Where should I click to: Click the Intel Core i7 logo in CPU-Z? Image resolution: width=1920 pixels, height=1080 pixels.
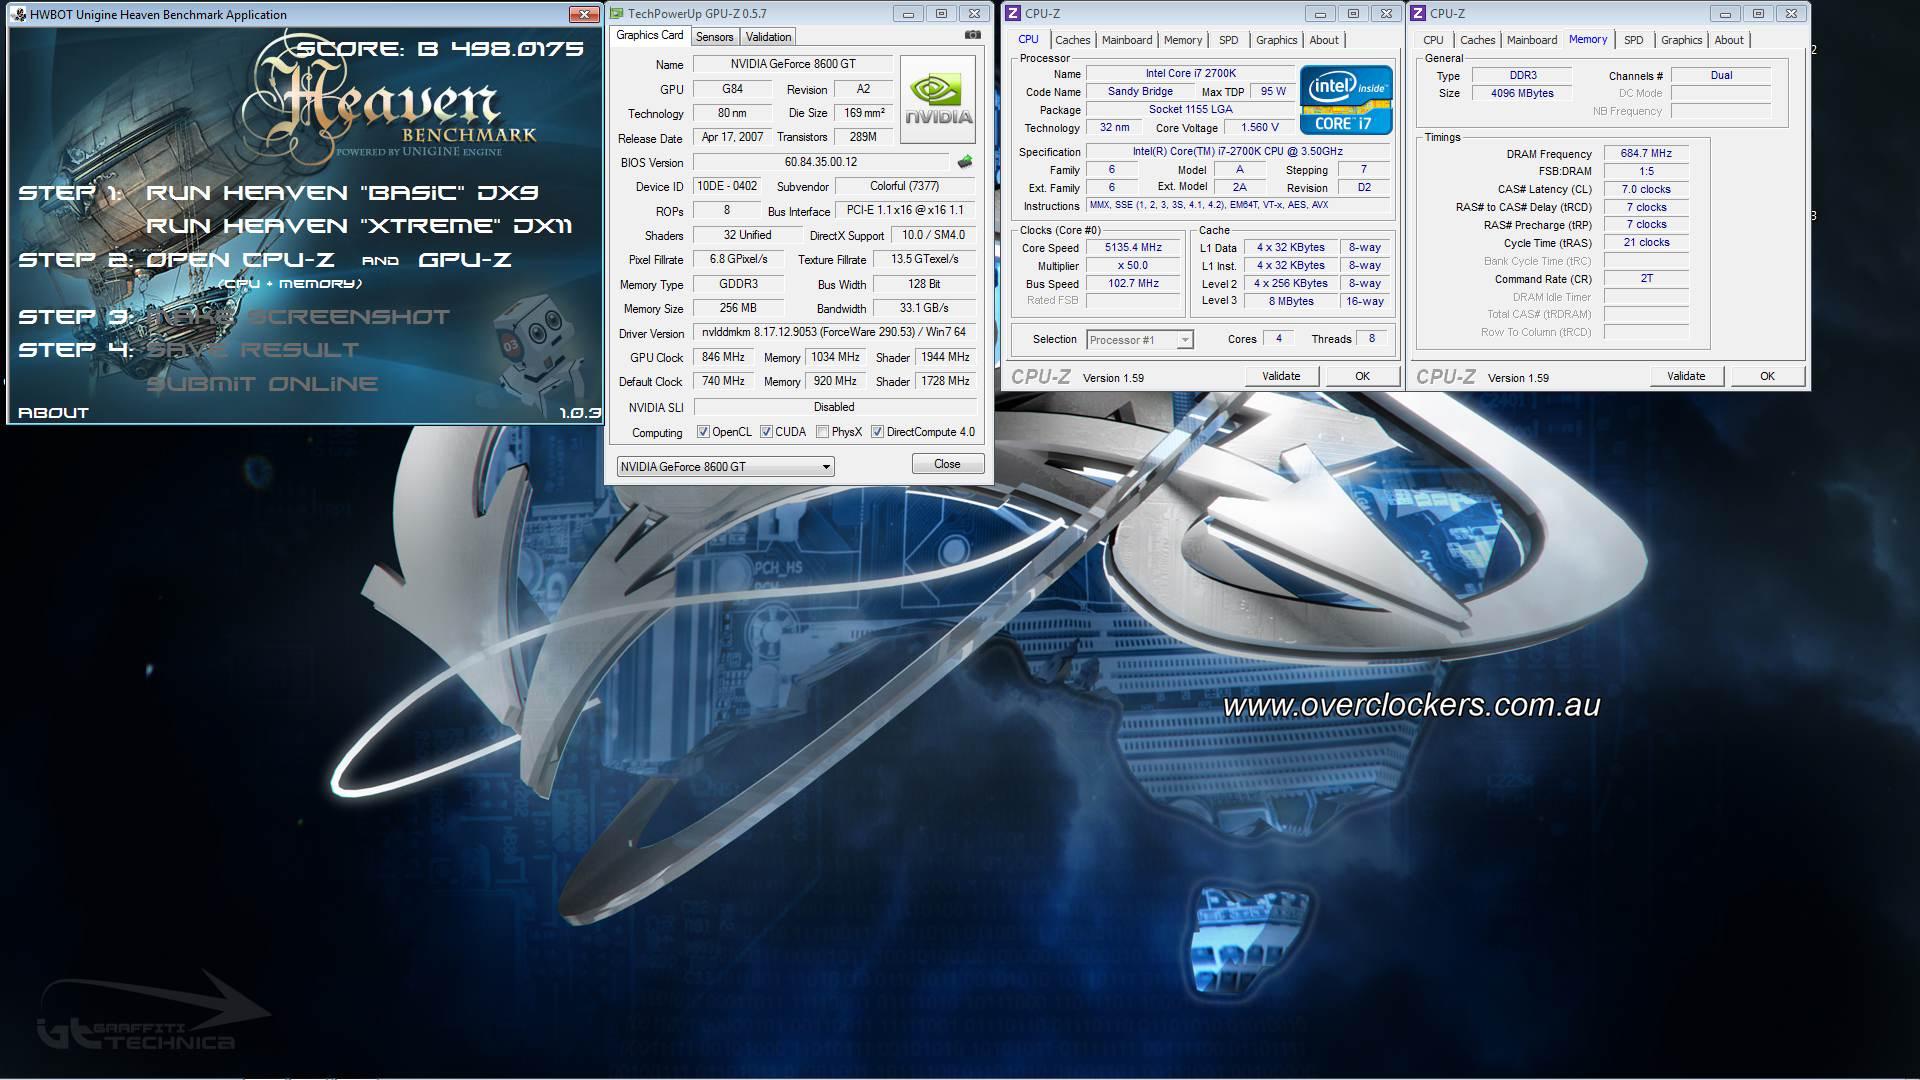(1346, 100)
